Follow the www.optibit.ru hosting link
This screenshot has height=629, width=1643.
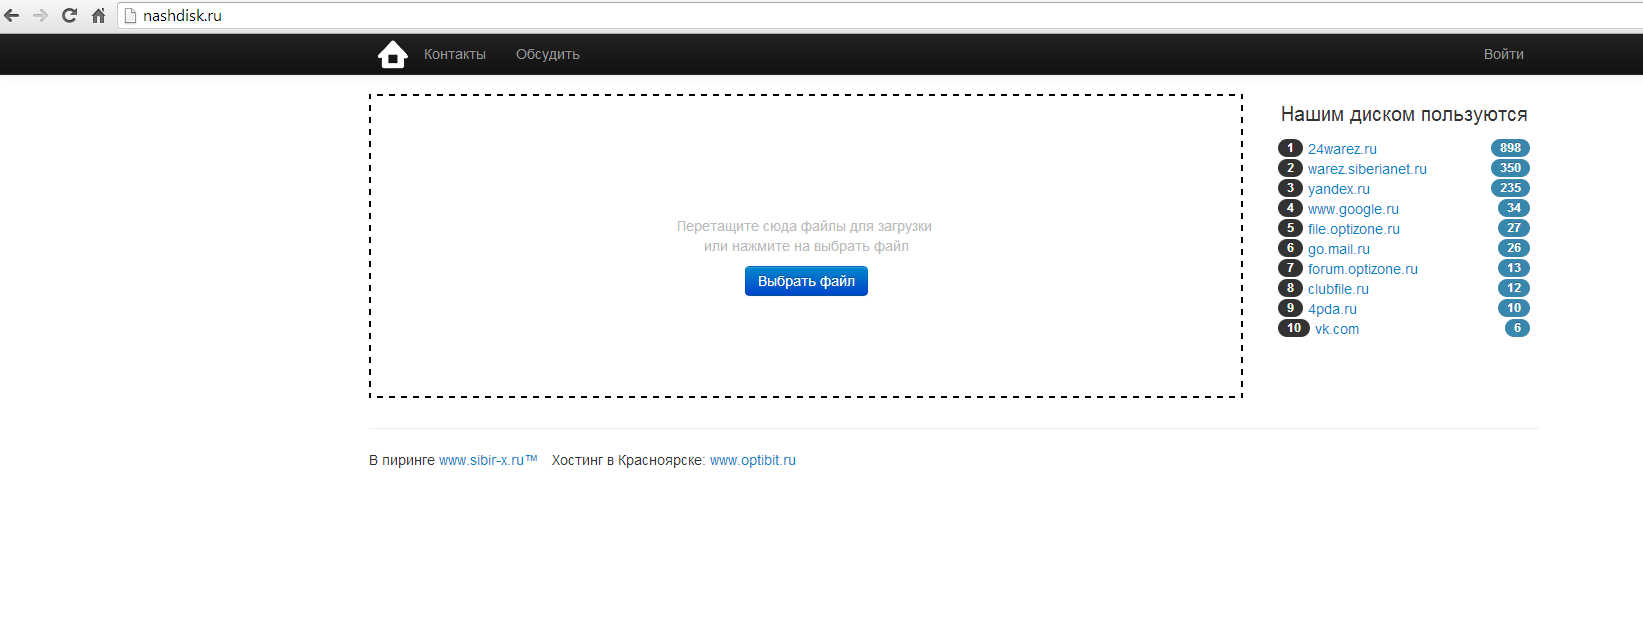click(x=752, y=460)
